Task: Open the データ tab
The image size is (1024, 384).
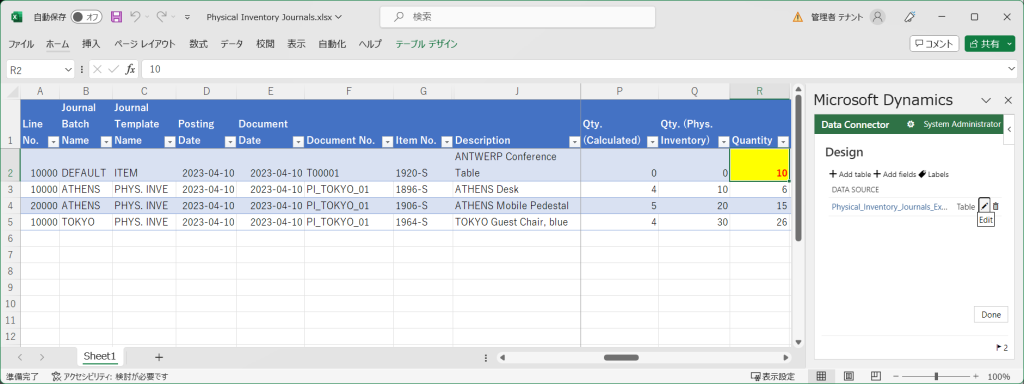Action: point(231,44)
